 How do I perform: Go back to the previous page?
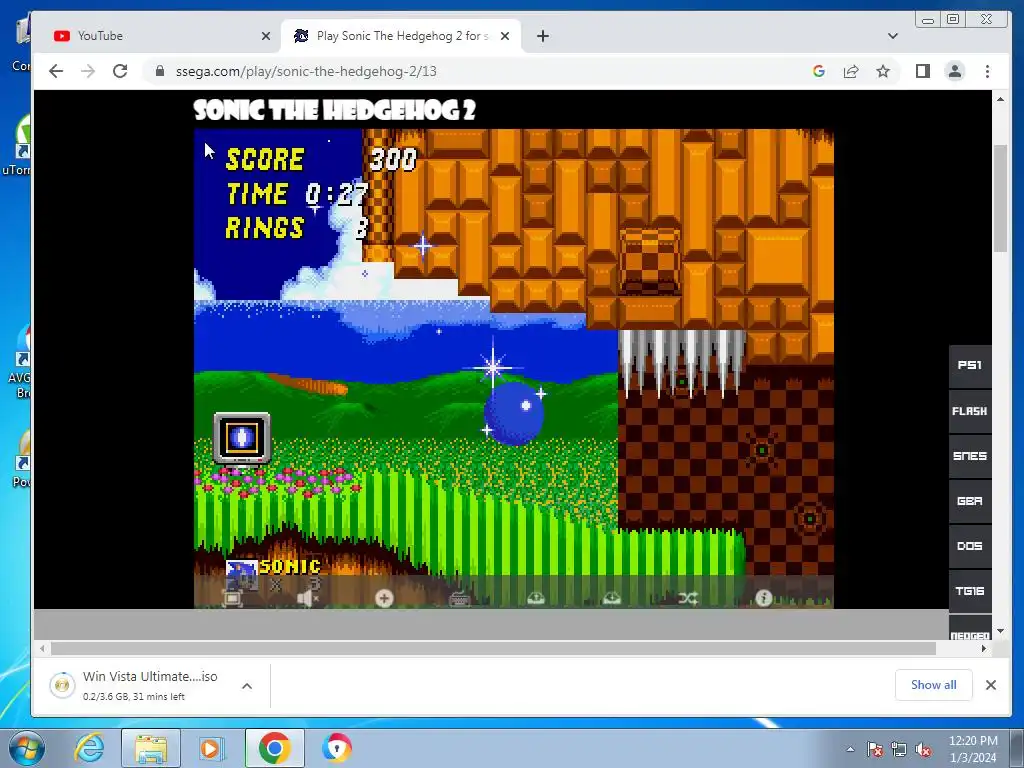(56, 71)
